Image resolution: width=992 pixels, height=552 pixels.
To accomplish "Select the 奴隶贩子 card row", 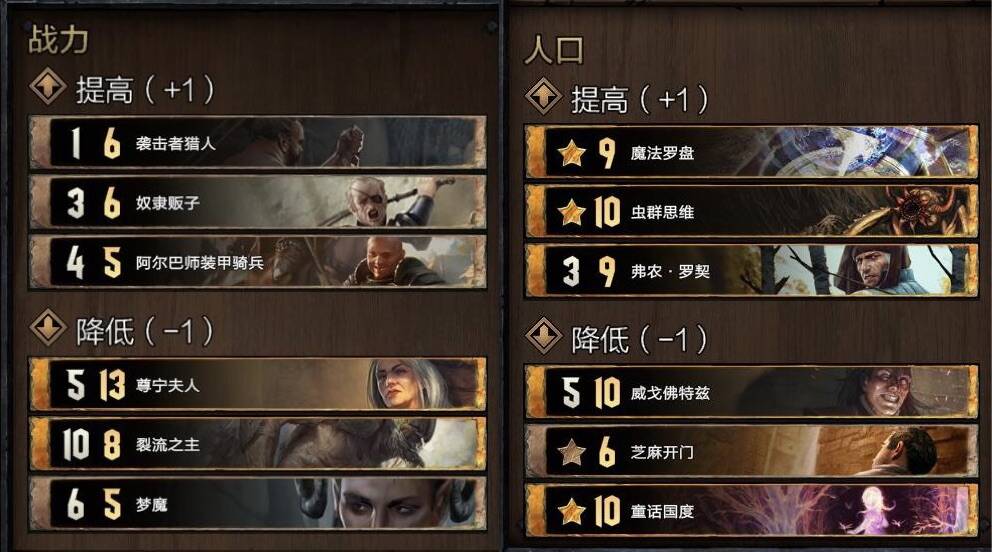I will coord(258,202).
